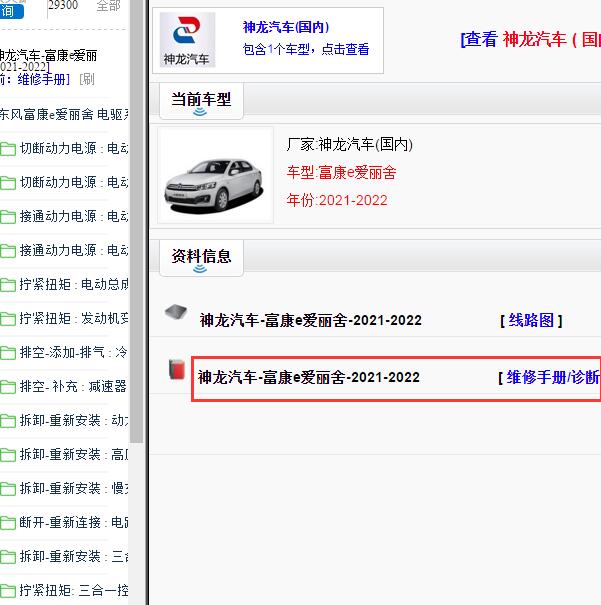Open folder icon for 拆卸-重新安装 : 慢
Image resolution: width=601 pixels, height=605 pixels.
click(x=8, y=489)
